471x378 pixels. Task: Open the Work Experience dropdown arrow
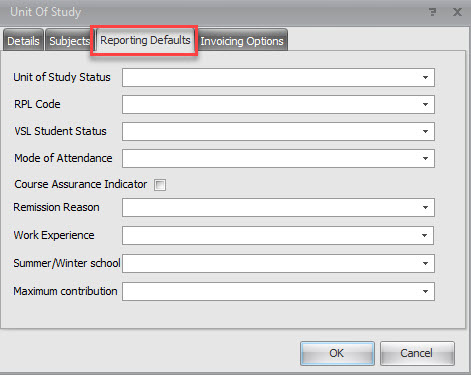click(424, 236)
